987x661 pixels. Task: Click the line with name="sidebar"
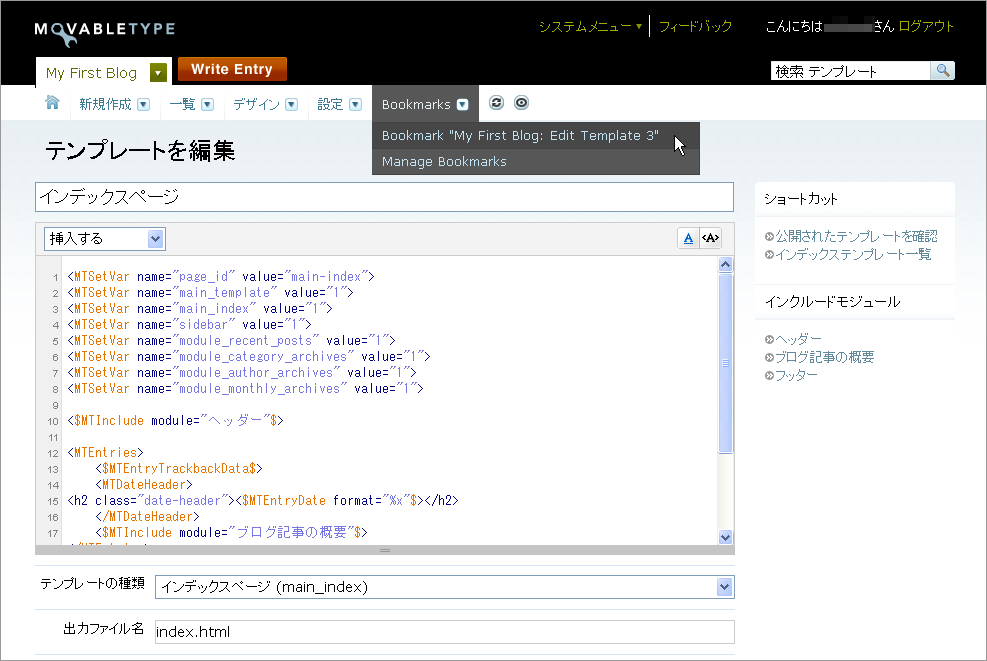pyautogui.click(x=189, y=324)
